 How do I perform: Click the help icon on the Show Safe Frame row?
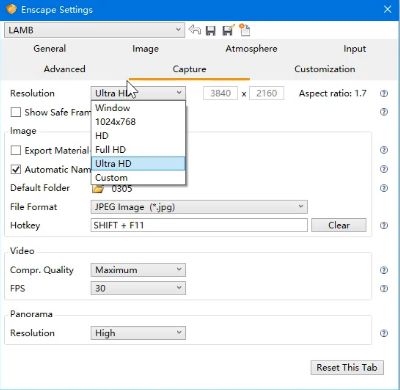(384, 112)
